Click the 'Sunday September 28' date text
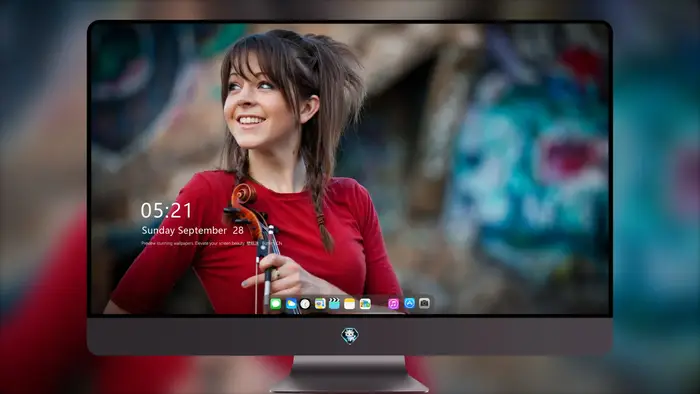 click(x=192, y=230)
